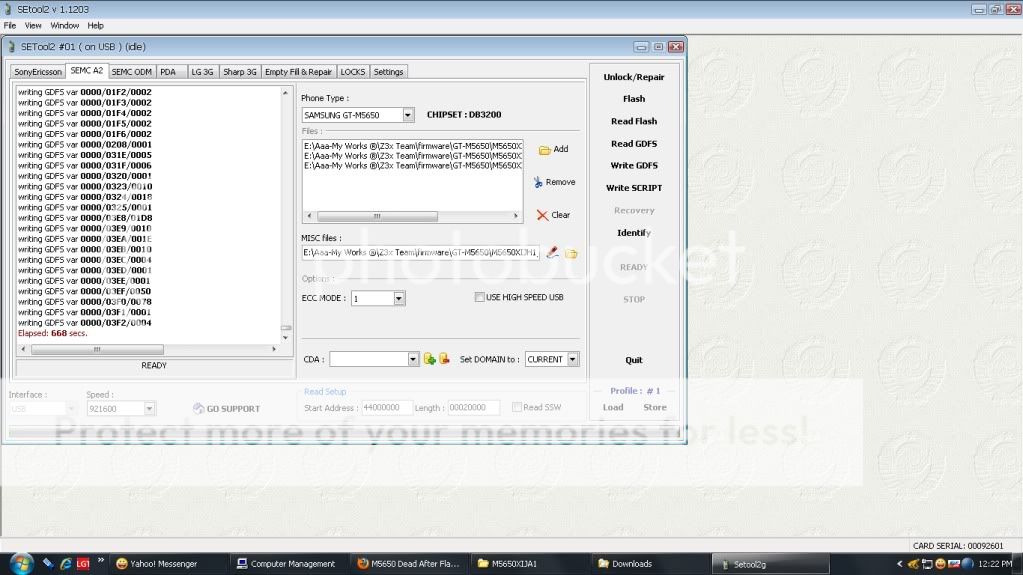Click the Read Flash button
This screenshot has width=1023, height=575.
(x=634, y=121)
